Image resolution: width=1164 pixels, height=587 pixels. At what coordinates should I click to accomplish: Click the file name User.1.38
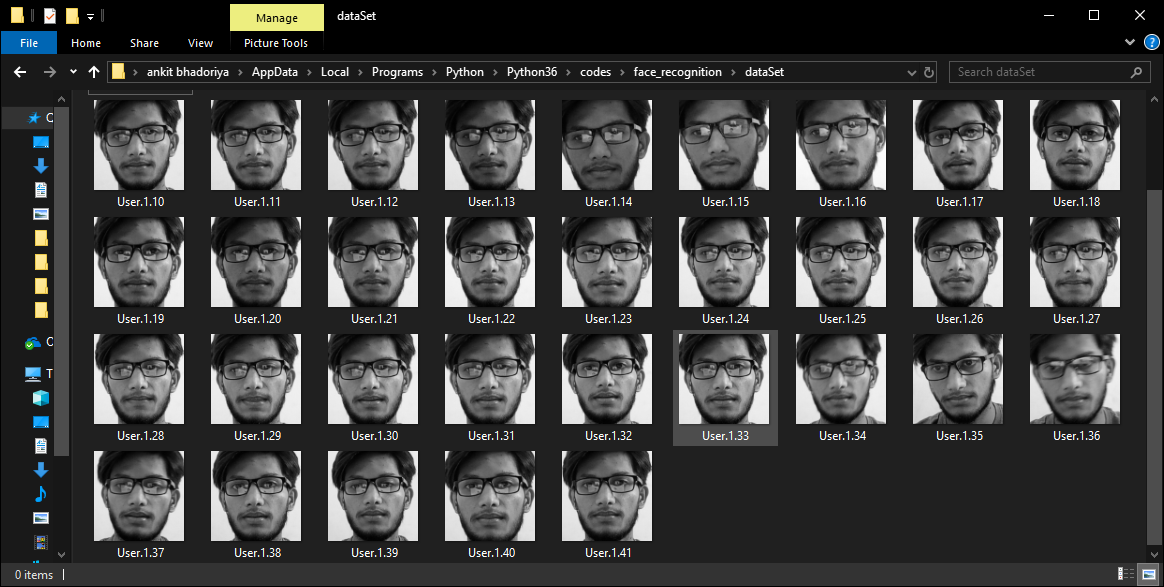[x=257, y=554]
